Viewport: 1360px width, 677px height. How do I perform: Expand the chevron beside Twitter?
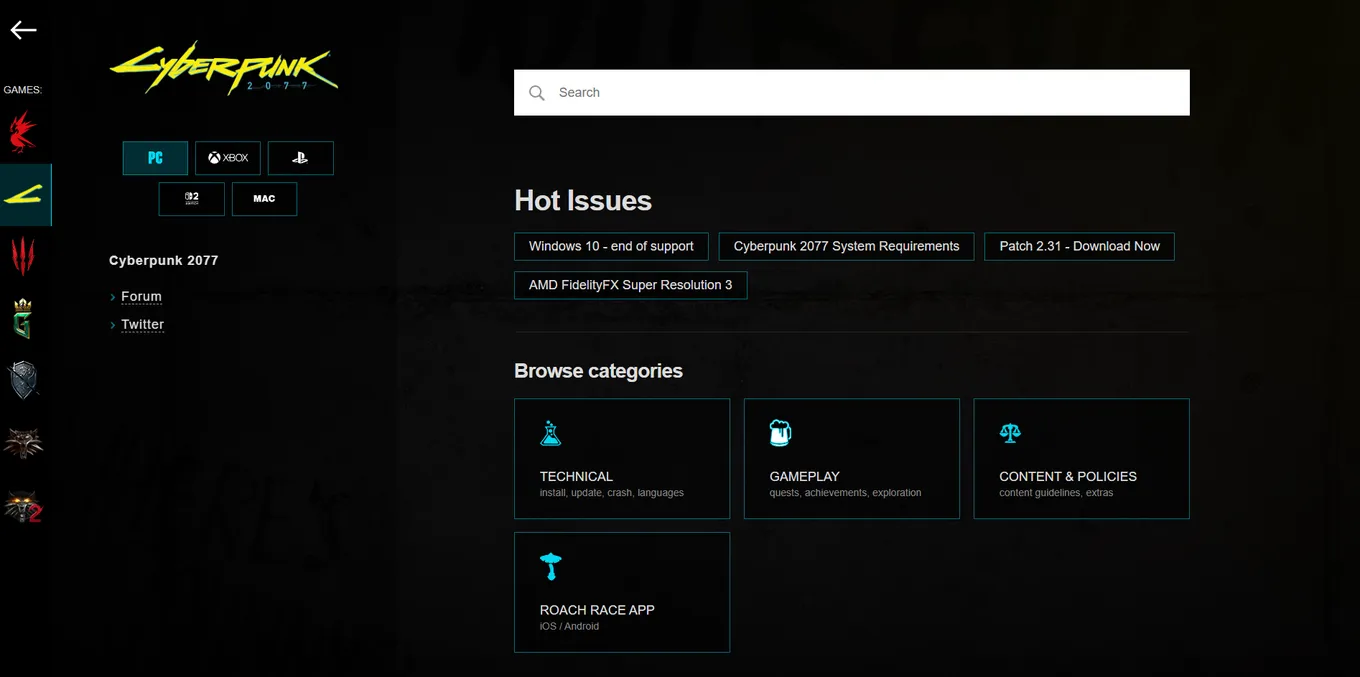click(x=113, y=325)
